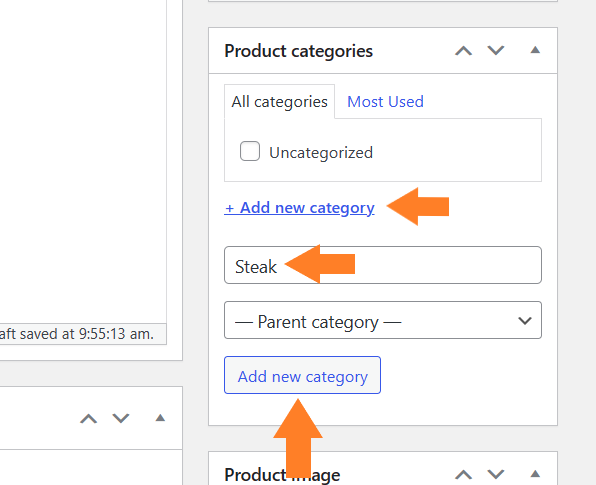The image size is (596, 485).
Task: Click the Add new category button
Action: click(x=302, y=375)
